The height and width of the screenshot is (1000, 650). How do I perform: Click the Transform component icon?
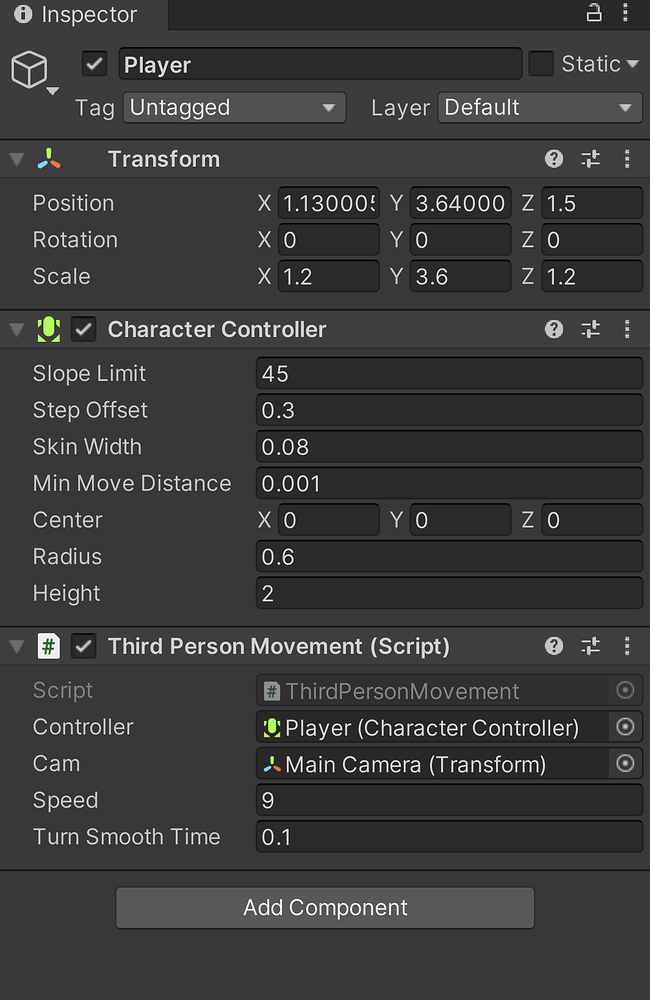coord(47,158)
